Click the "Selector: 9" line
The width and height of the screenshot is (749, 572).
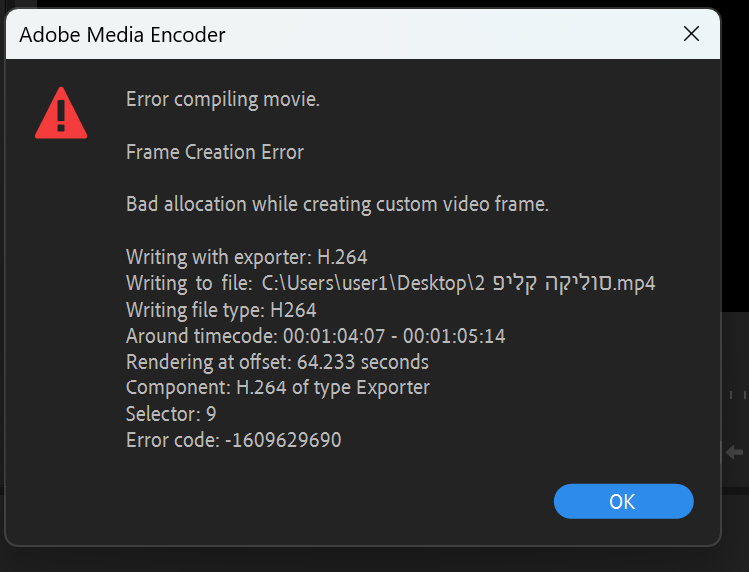pos(171,413)
